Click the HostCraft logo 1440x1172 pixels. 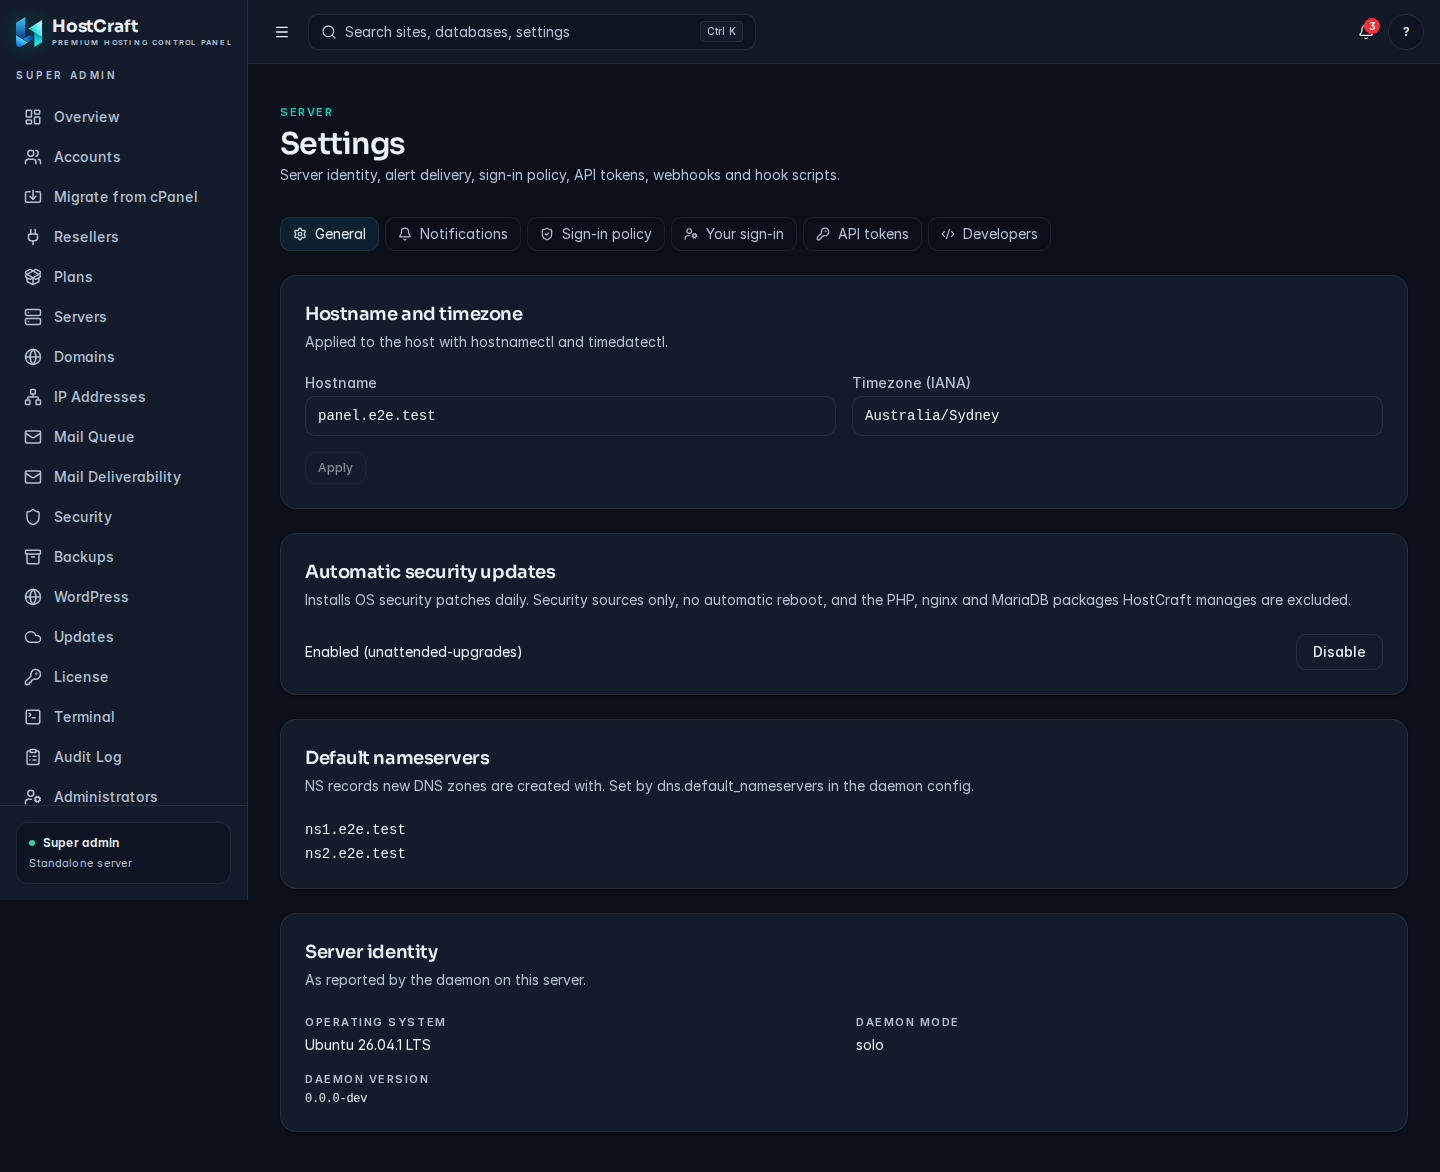(124, 32)
